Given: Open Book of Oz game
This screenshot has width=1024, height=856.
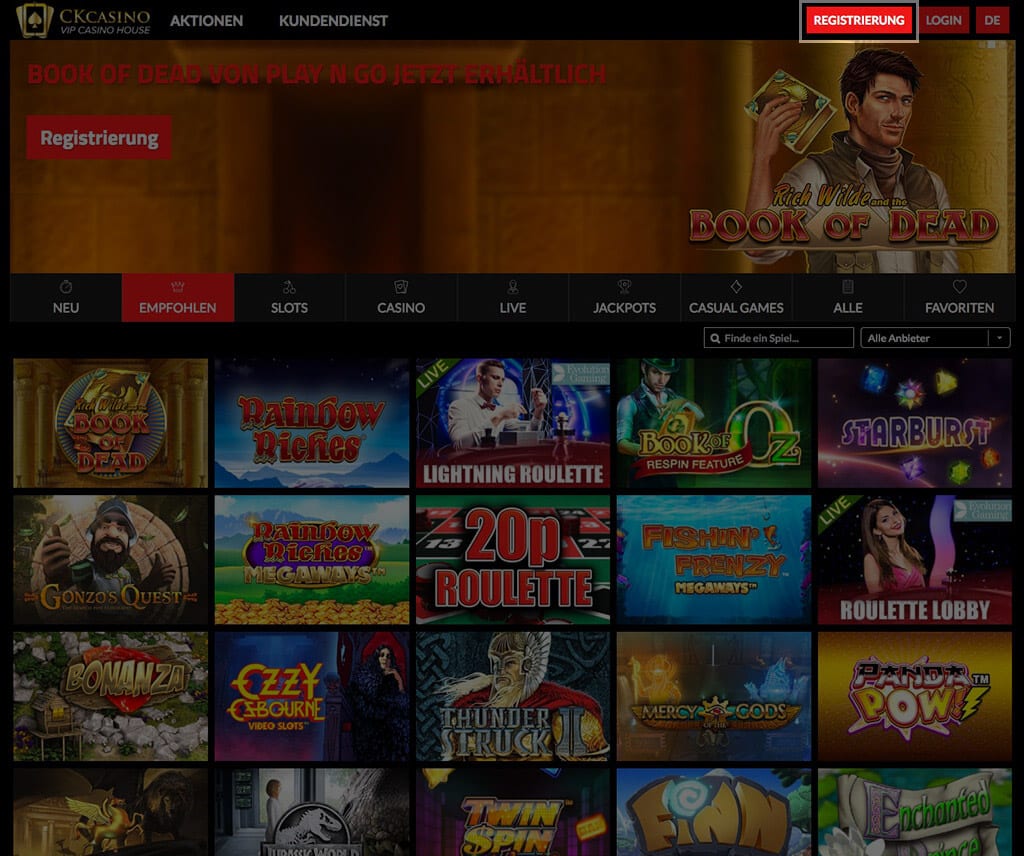Looking at the screenshot, I should (x=714, y=423).
